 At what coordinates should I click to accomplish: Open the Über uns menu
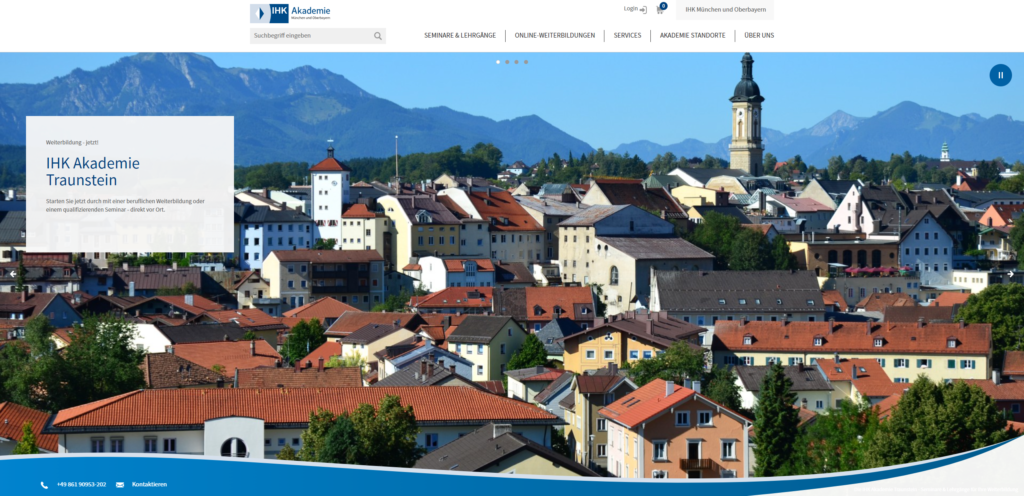(x=759, y=35)
